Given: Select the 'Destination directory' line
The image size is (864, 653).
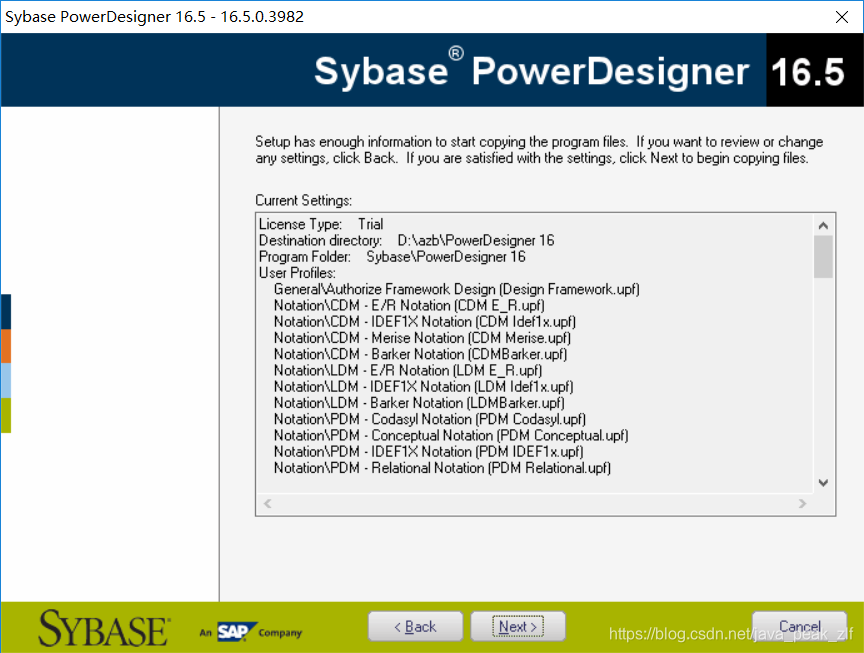Looking at the screenshot, I should click(407, 241).
